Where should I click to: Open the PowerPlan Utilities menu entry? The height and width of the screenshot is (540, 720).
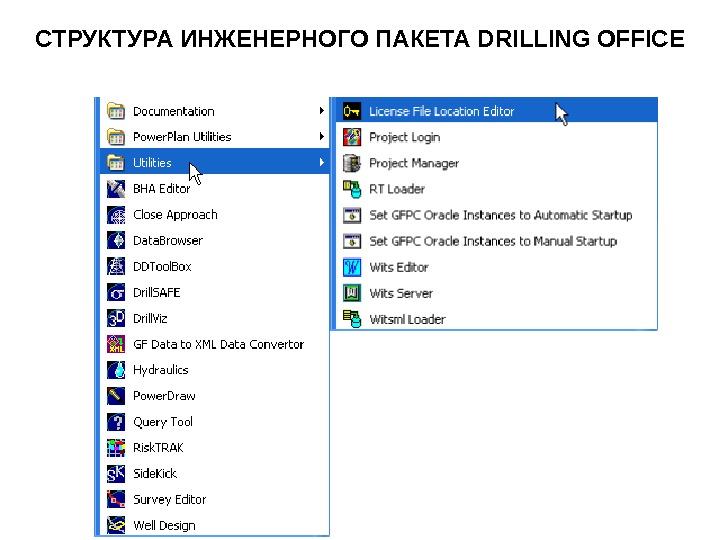tap(214, 137)
